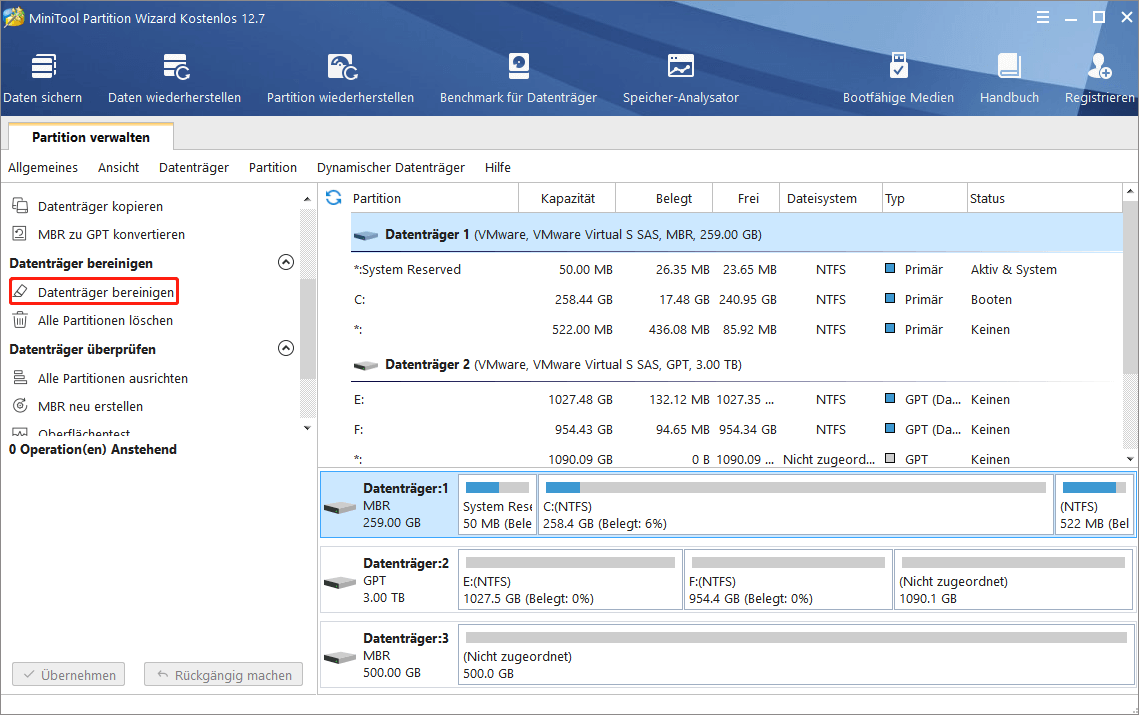Open the Ansicht menu
The height and width of the screenshot is (715, 1139).
(118, 167)
